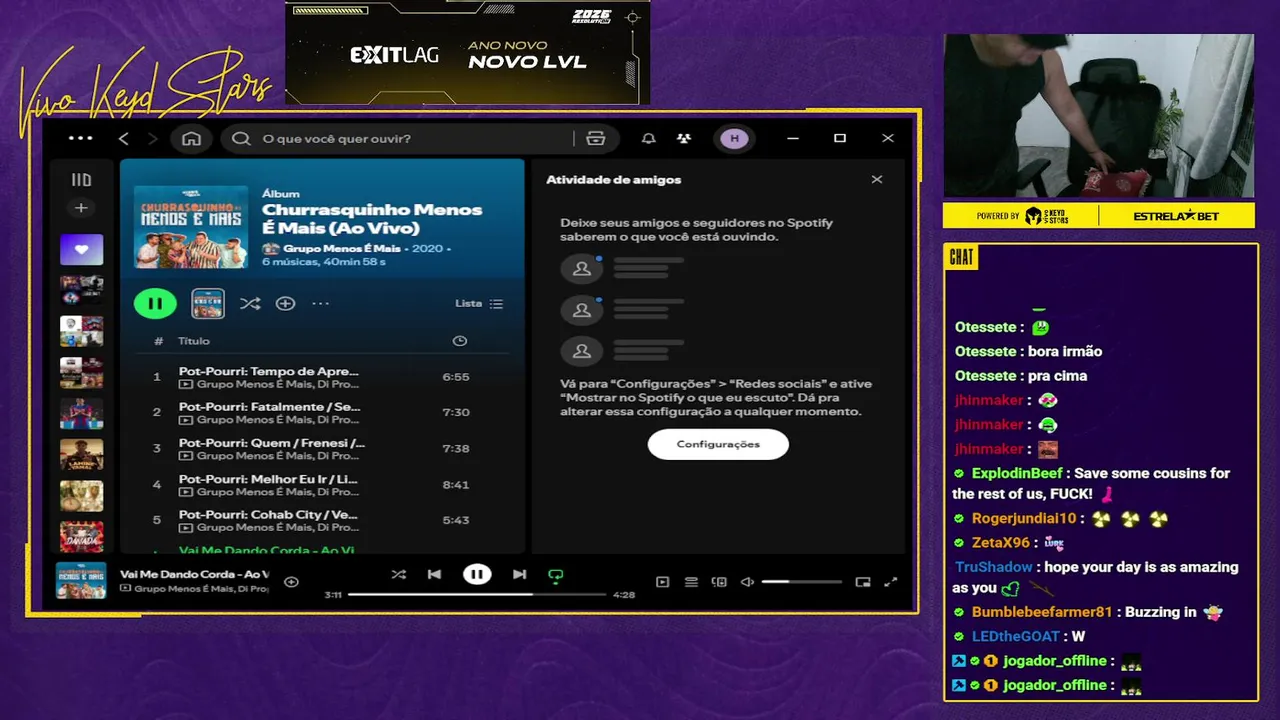Mute with the speaker icon
This screenshot has width=1280, height=720.
point(747,582)
